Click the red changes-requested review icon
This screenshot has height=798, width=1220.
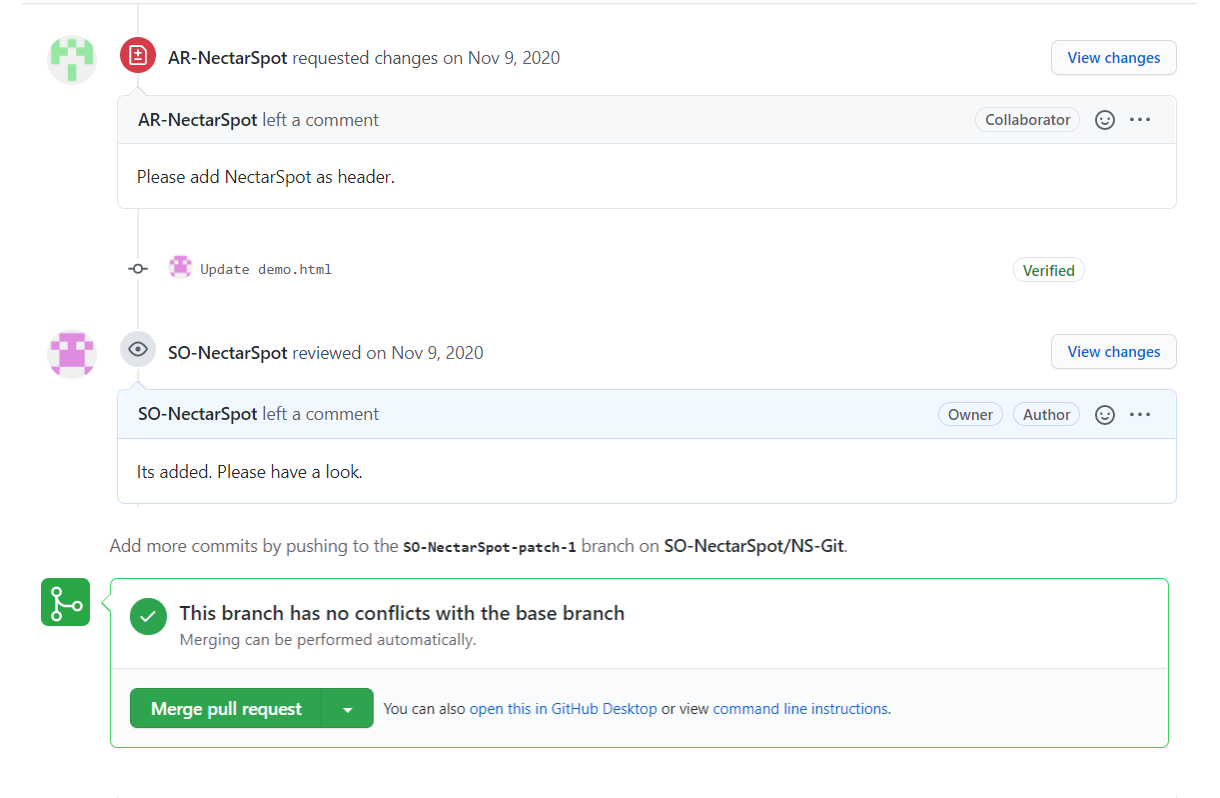click(138, 55)
